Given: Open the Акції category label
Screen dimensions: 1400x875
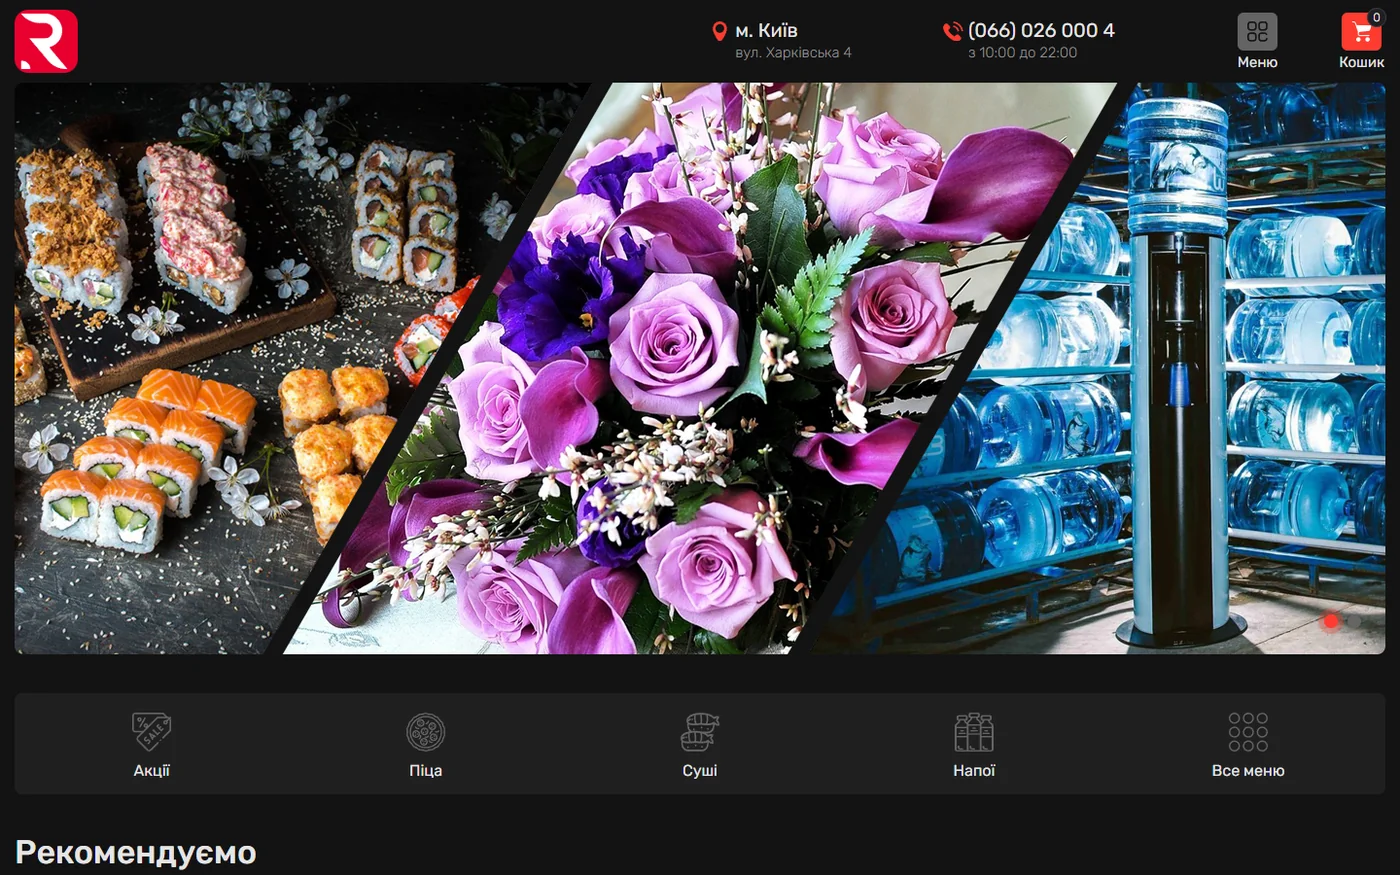Looking at the screenshot, I should [x=152, y=770].
